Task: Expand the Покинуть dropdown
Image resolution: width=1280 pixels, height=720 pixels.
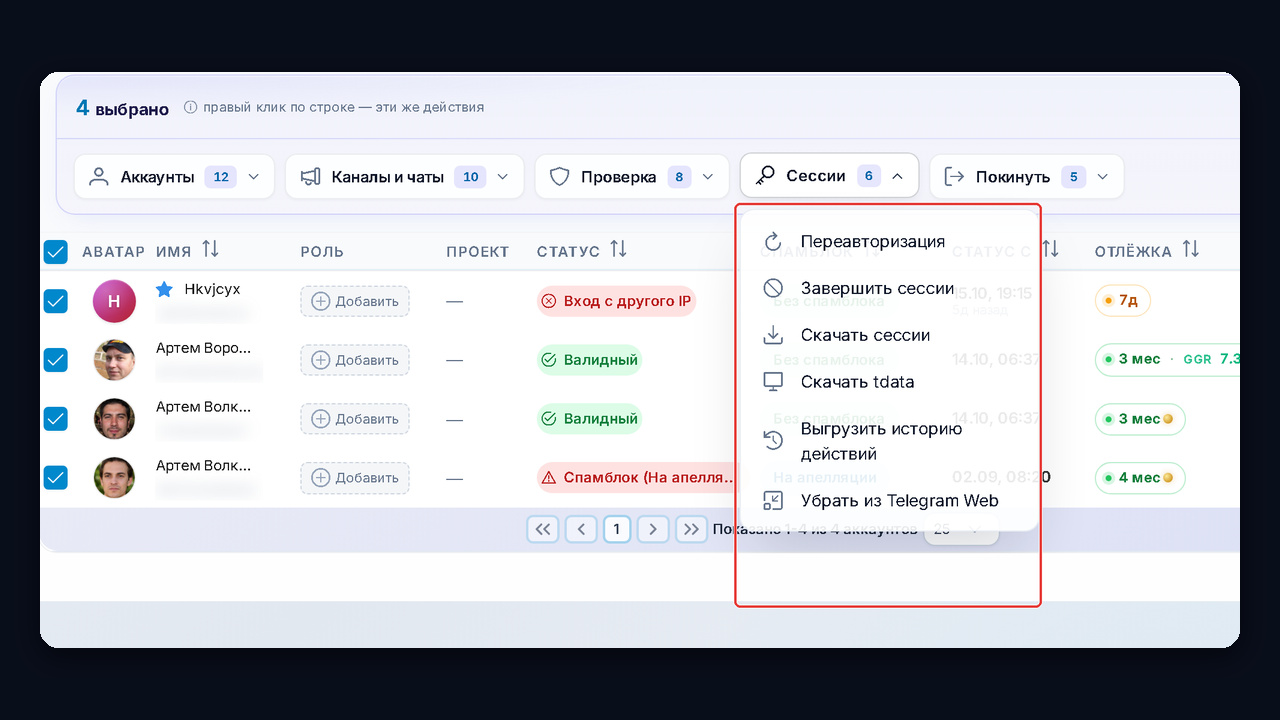Action: click(x=1027, y=177)
